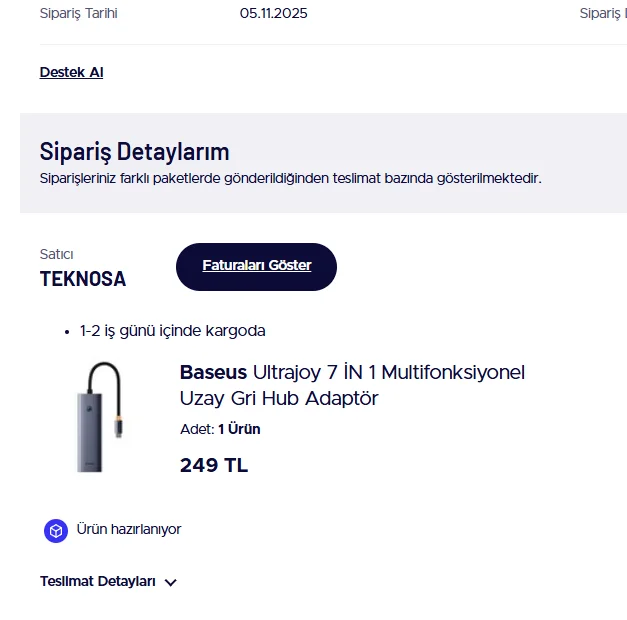The height and width of the screenshot is (620, 627).
Task: Click the Uzay Gri Hub Adaptör title line
Action: pyautogui.click(x=279, y=398)
